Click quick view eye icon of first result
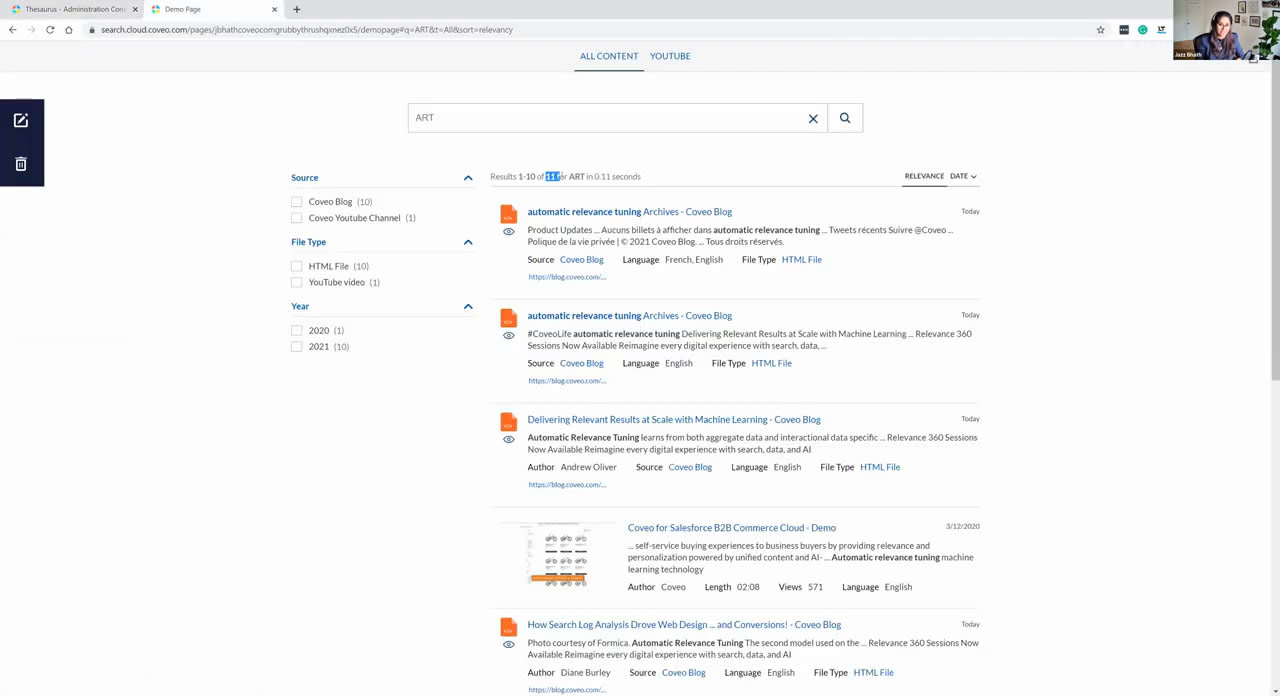 [x=508, y=232]
